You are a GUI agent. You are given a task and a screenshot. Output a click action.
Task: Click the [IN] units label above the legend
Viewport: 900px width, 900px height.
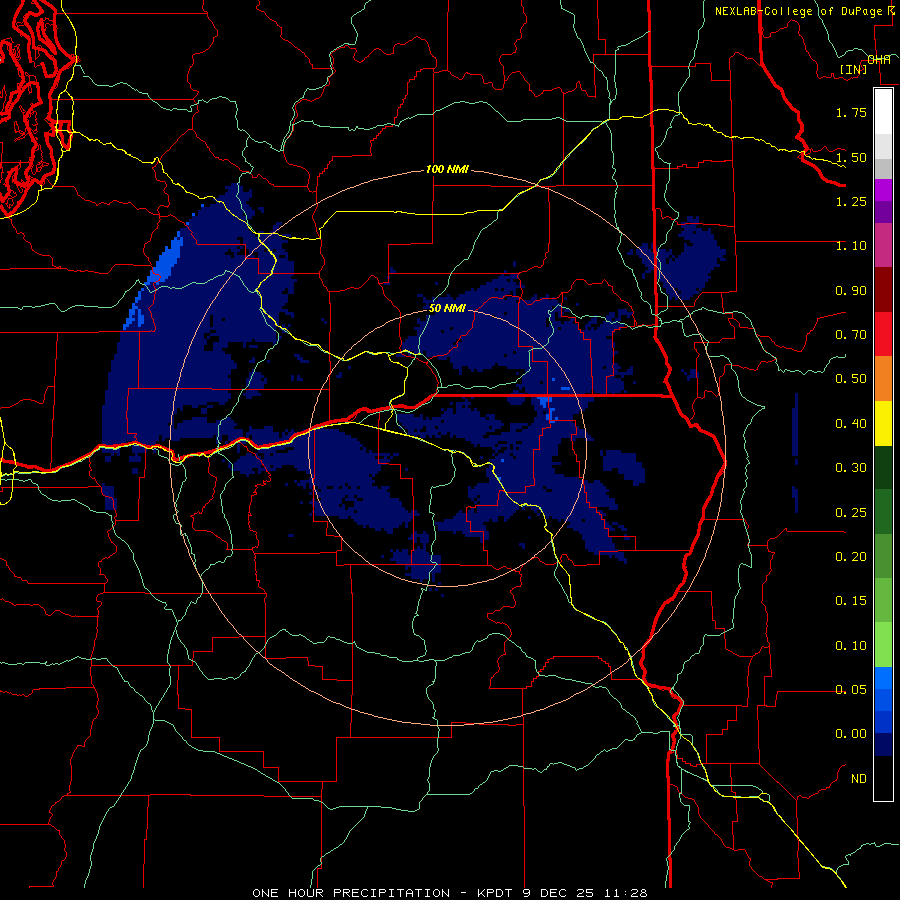(854, 69)
